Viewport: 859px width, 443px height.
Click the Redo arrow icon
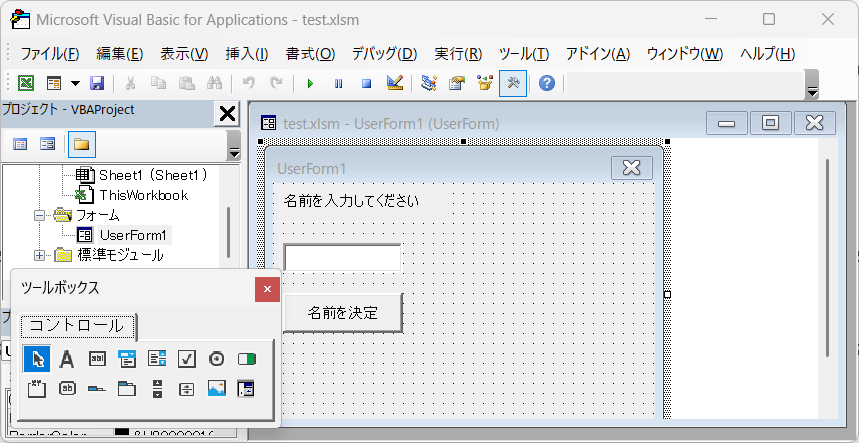[277, 84]
